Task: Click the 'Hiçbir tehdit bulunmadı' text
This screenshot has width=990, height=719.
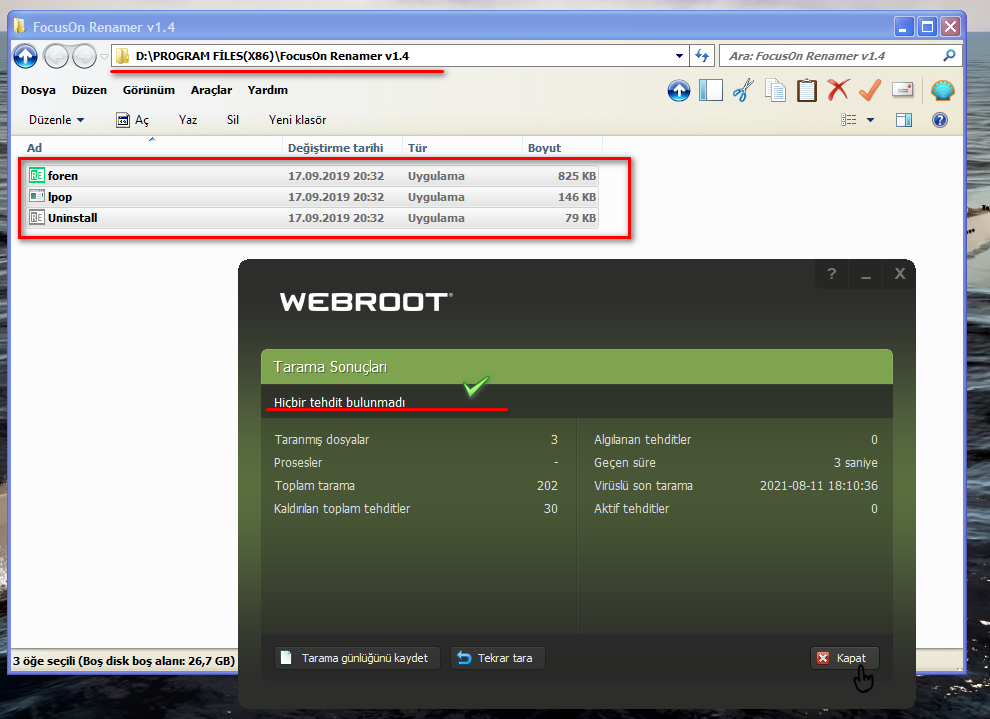Action: pos(339,403)
